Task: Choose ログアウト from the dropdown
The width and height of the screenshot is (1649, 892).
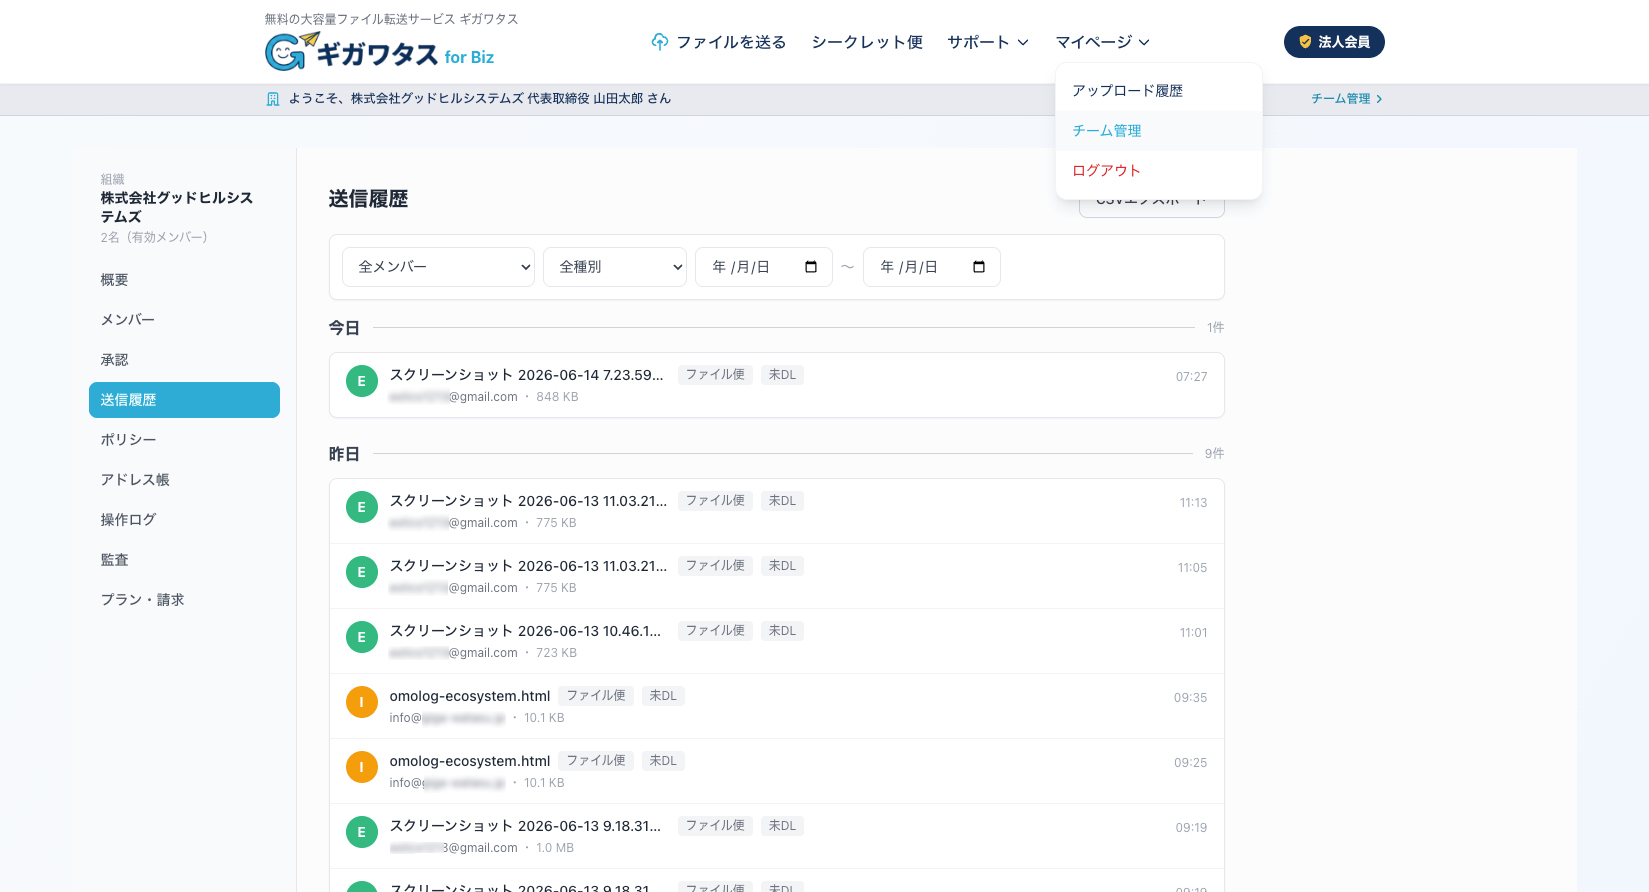Action: pyautogui.click(x=1159, y=171)
